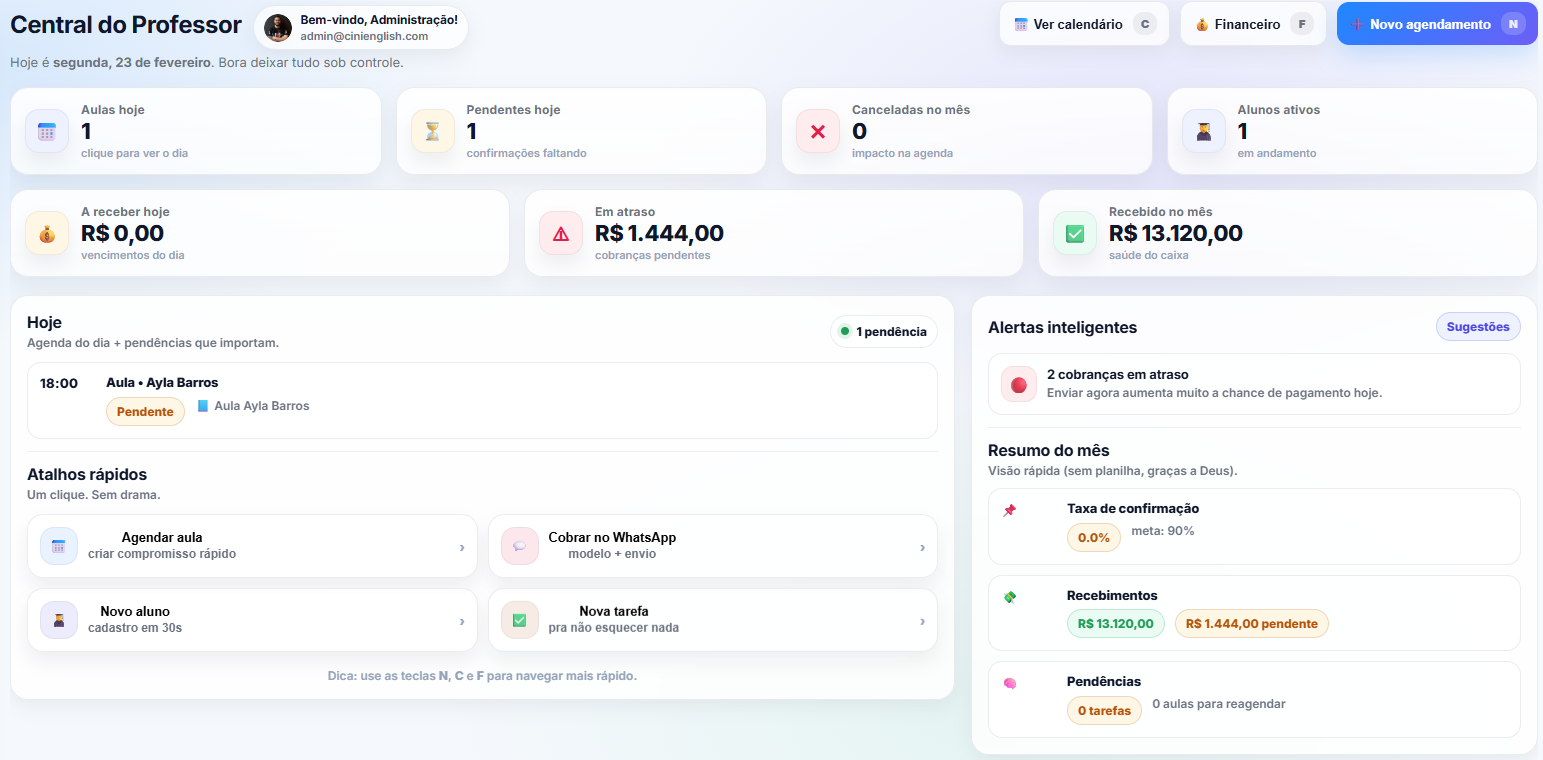Screen dimensions: 1543x760
Task: Click the money bag icon on A receber hoje
Action: click(x=46, y=233)
